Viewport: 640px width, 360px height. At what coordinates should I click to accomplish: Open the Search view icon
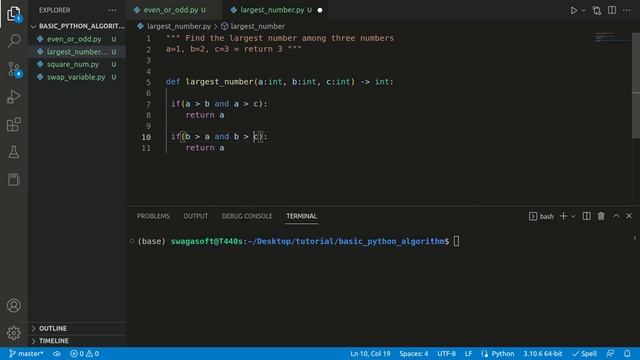[x=14, y=40]
